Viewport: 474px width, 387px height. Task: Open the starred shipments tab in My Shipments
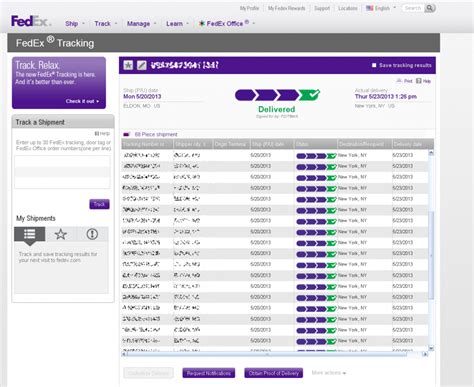pos(61,234)
